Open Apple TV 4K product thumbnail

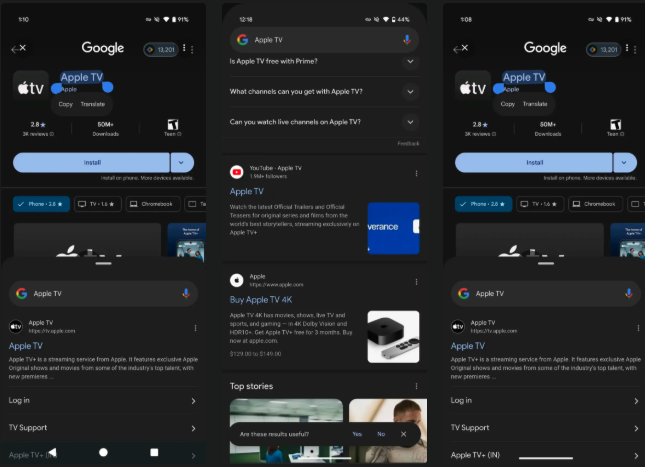(393, 337)
